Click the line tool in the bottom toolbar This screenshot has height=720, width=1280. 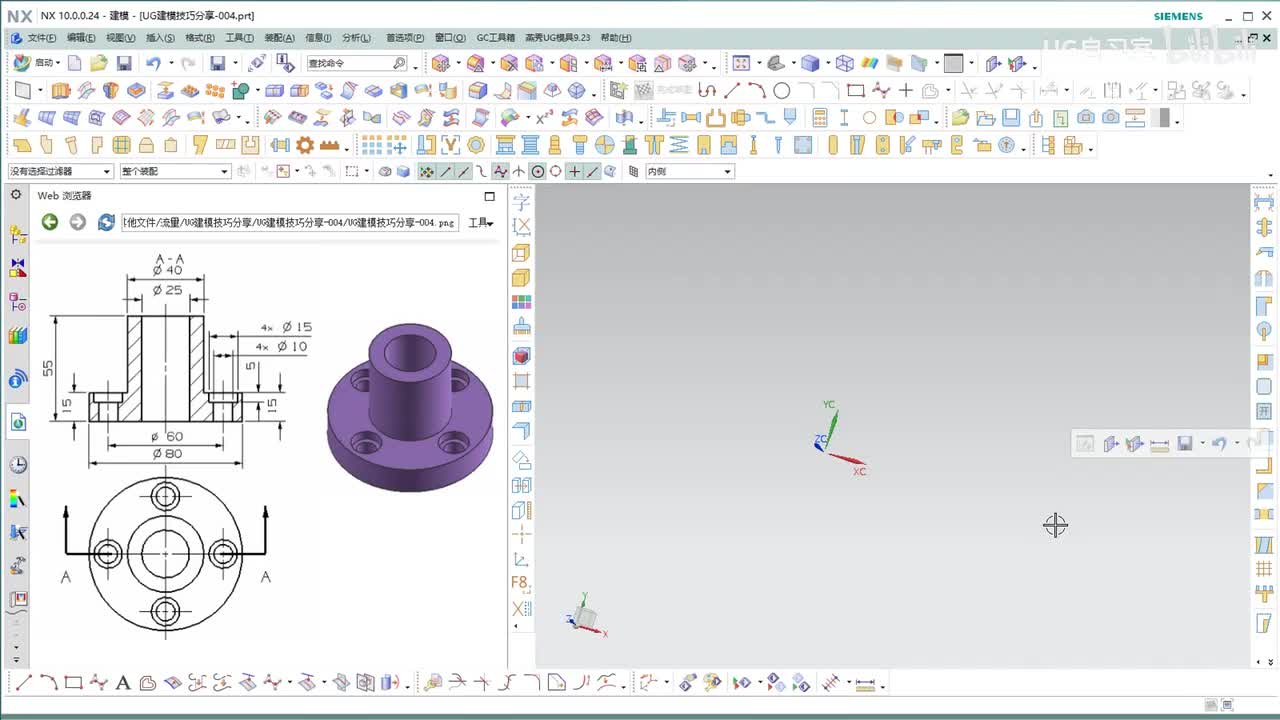click(24, 683)
